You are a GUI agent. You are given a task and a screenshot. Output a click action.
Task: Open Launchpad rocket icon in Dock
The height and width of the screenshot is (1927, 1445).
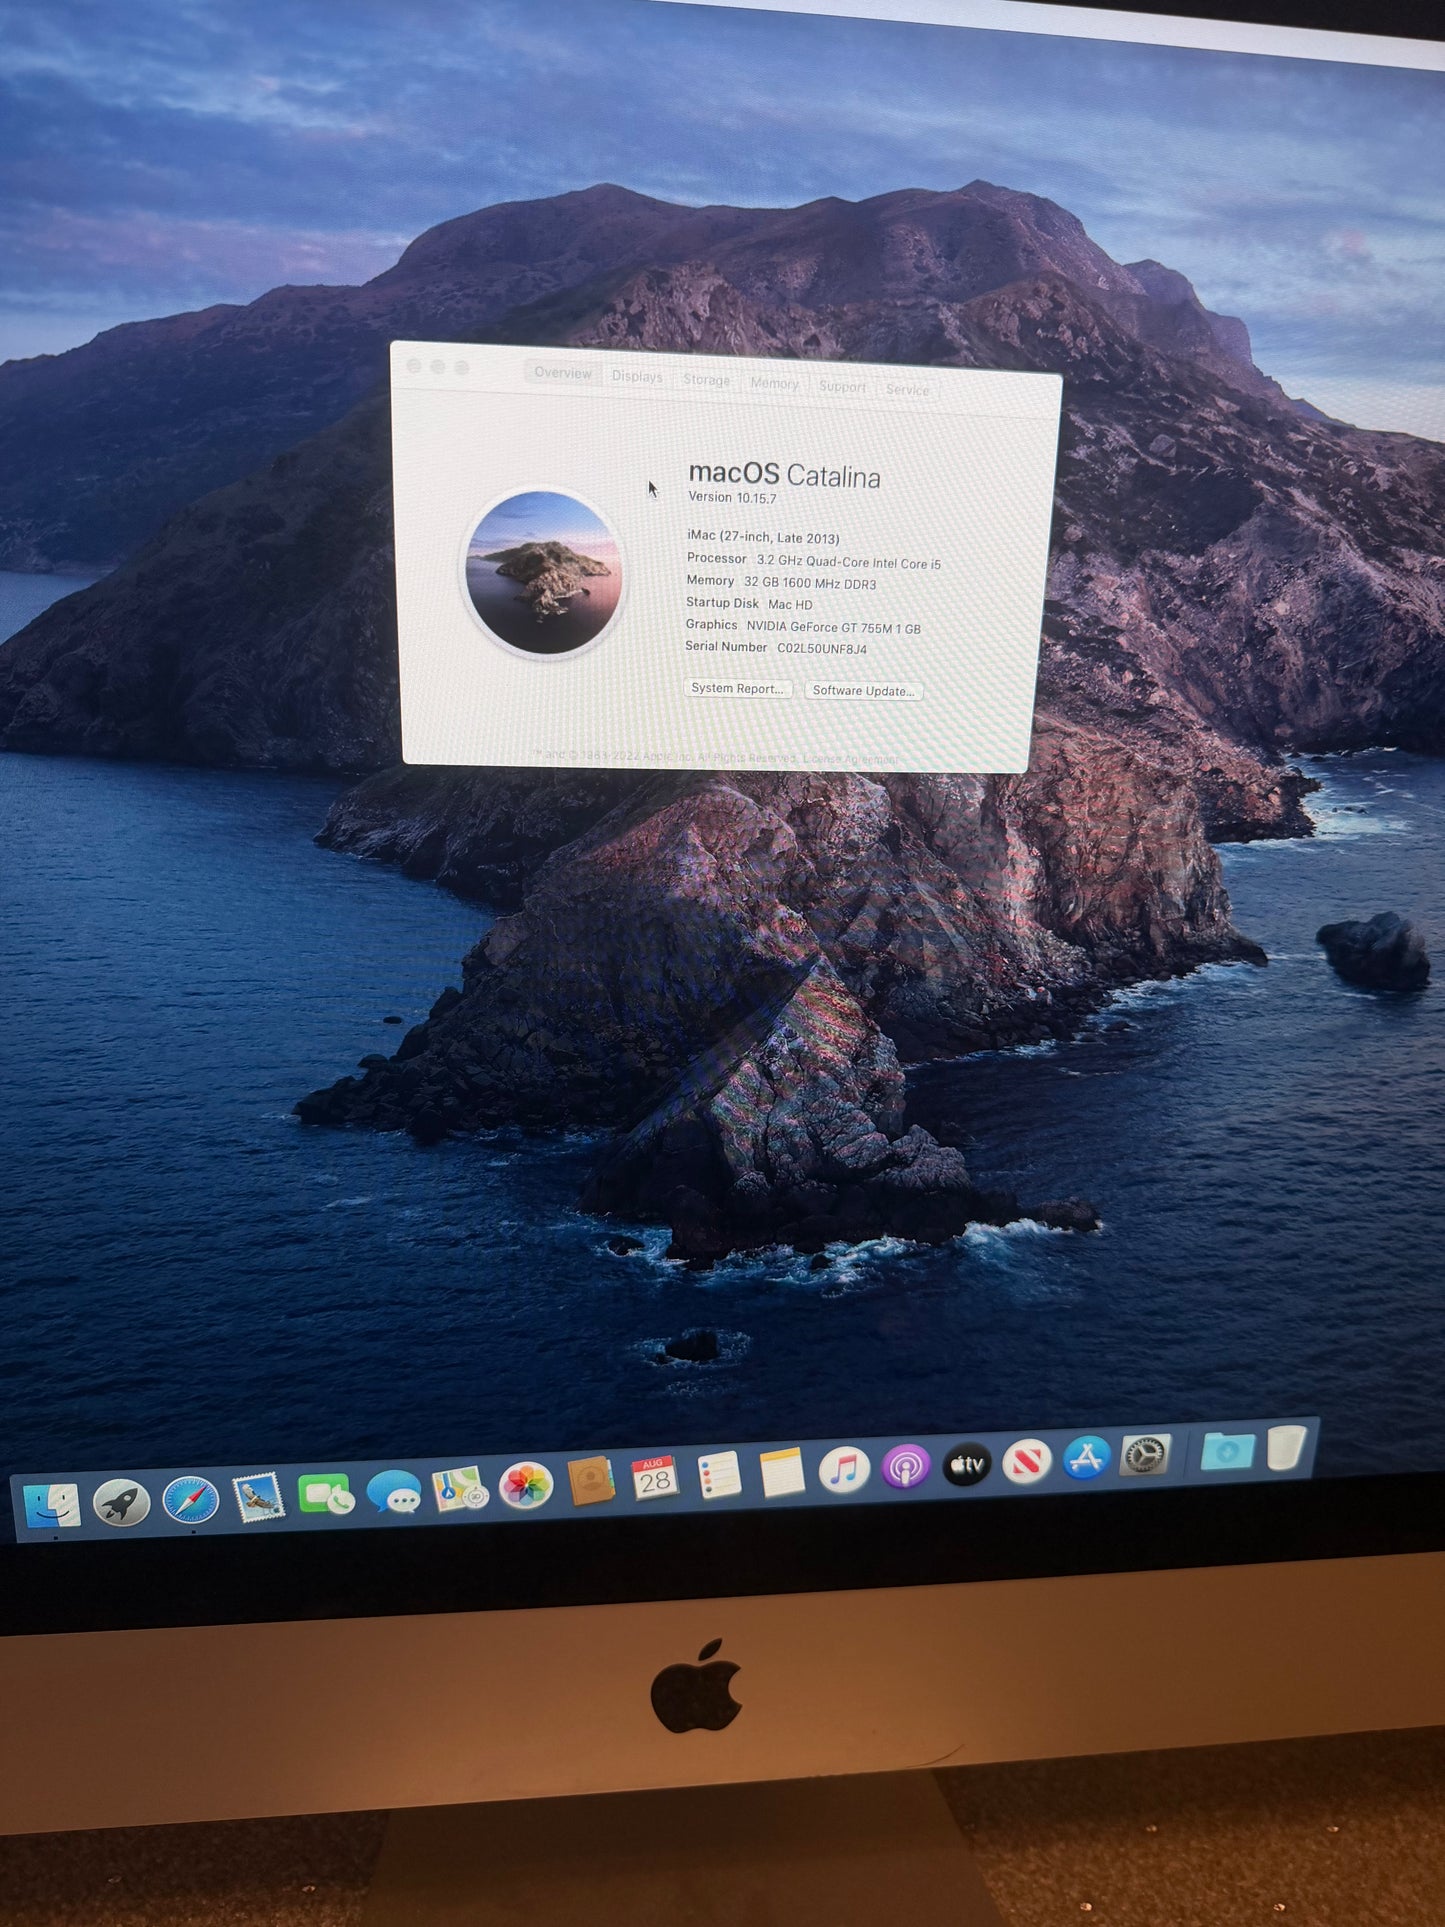coord(121,1502)
